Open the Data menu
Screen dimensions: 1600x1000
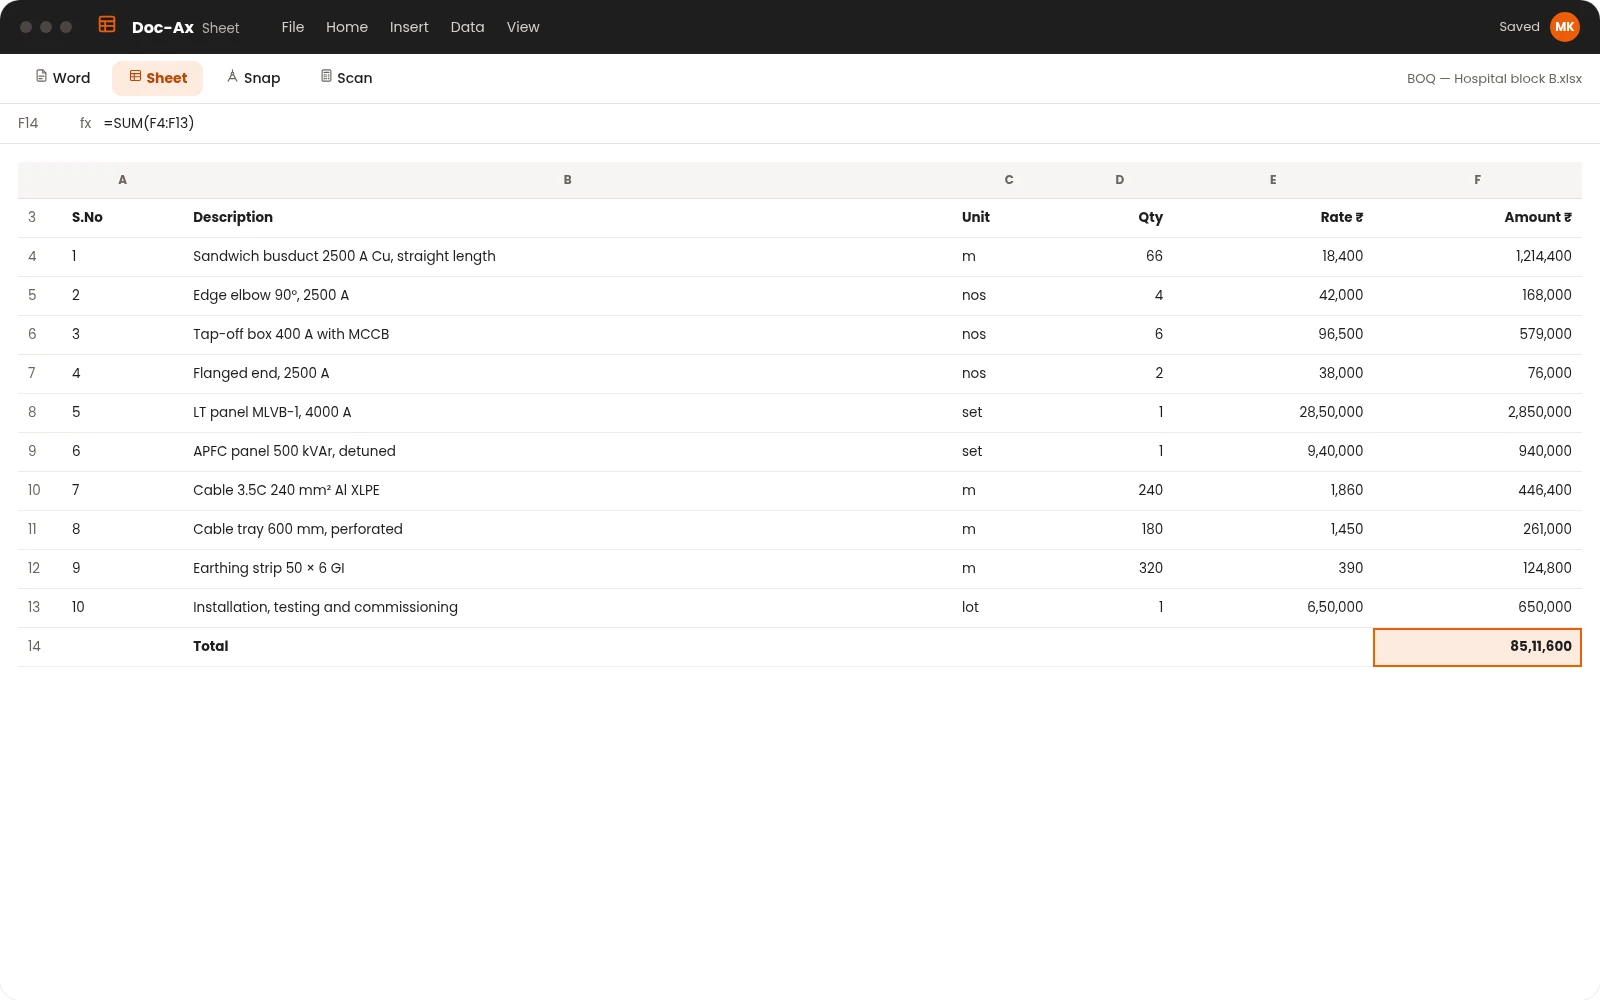pos(467,27)
